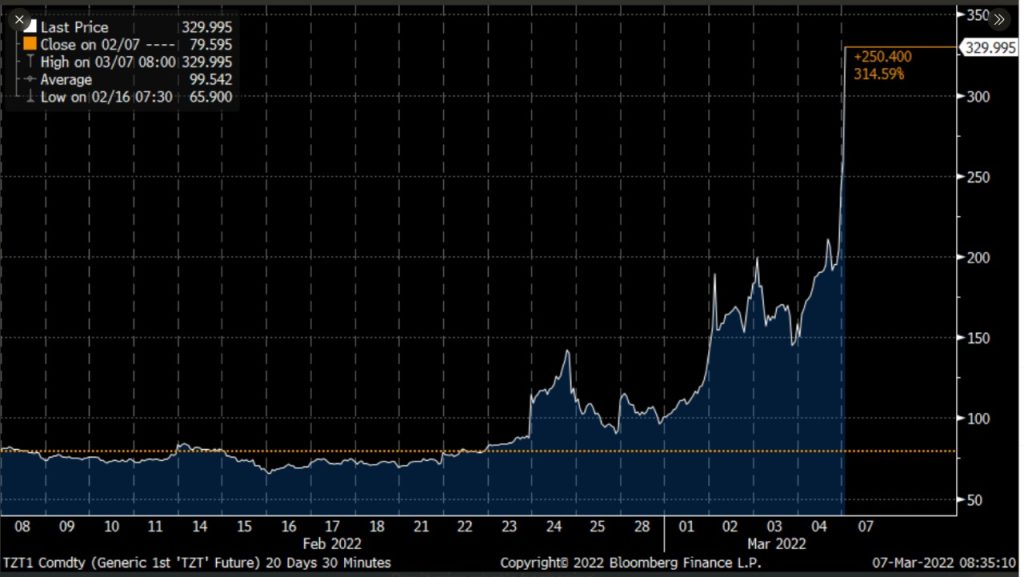This screenshot has height=577, width=1024.
Task: Select the 'Low on 02/16 07:30' legend label
Action: click(106, 97)
